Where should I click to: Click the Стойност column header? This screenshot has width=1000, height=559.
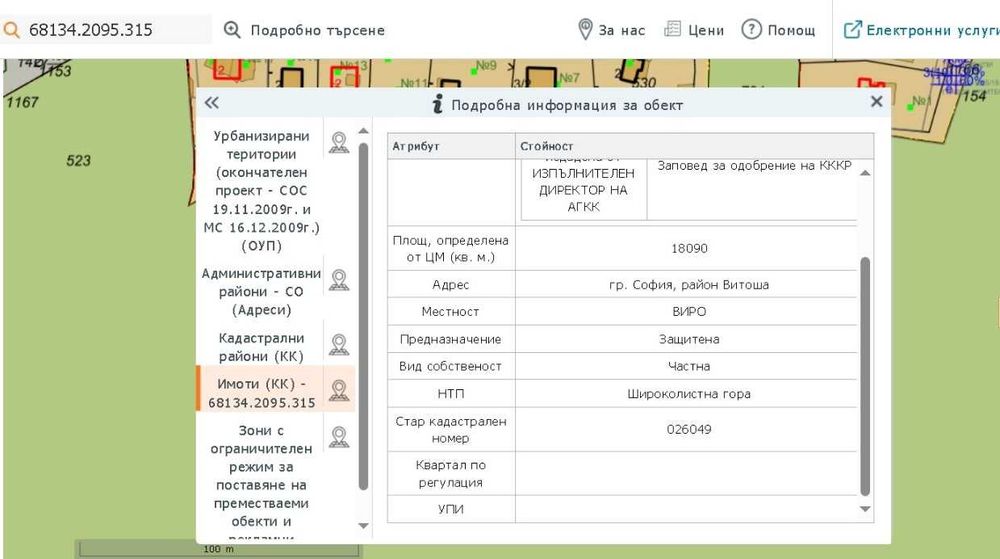tap(695, 146)
